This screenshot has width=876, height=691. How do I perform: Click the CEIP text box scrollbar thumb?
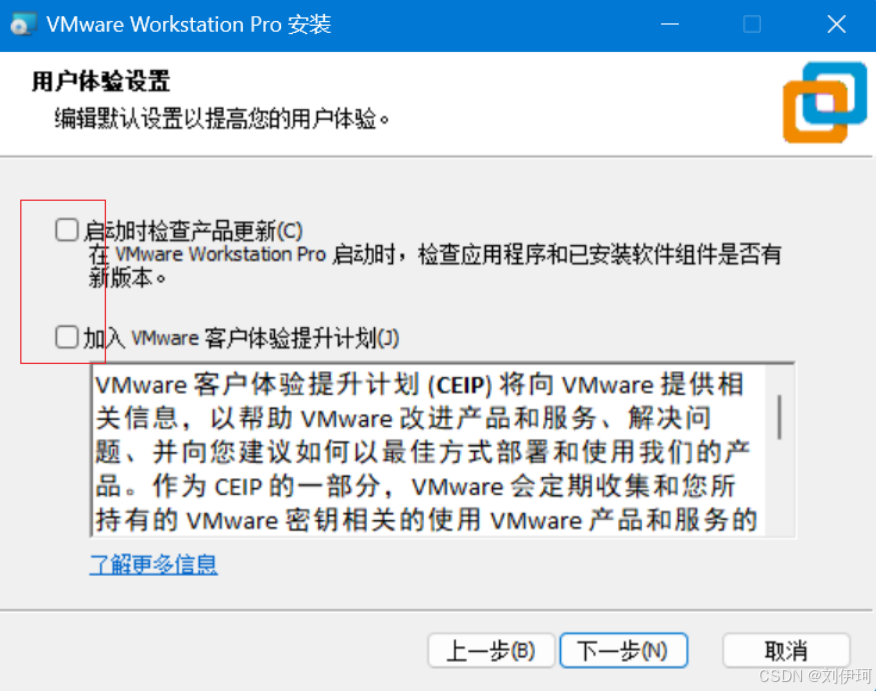(x=779, y=417)
